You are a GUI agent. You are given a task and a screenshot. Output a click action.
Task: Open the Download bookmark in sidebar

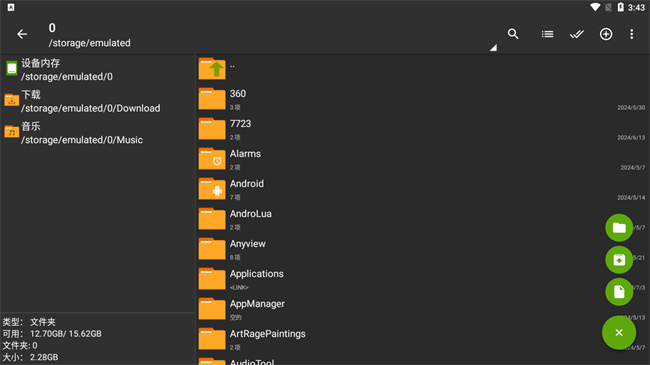[98, 101]
